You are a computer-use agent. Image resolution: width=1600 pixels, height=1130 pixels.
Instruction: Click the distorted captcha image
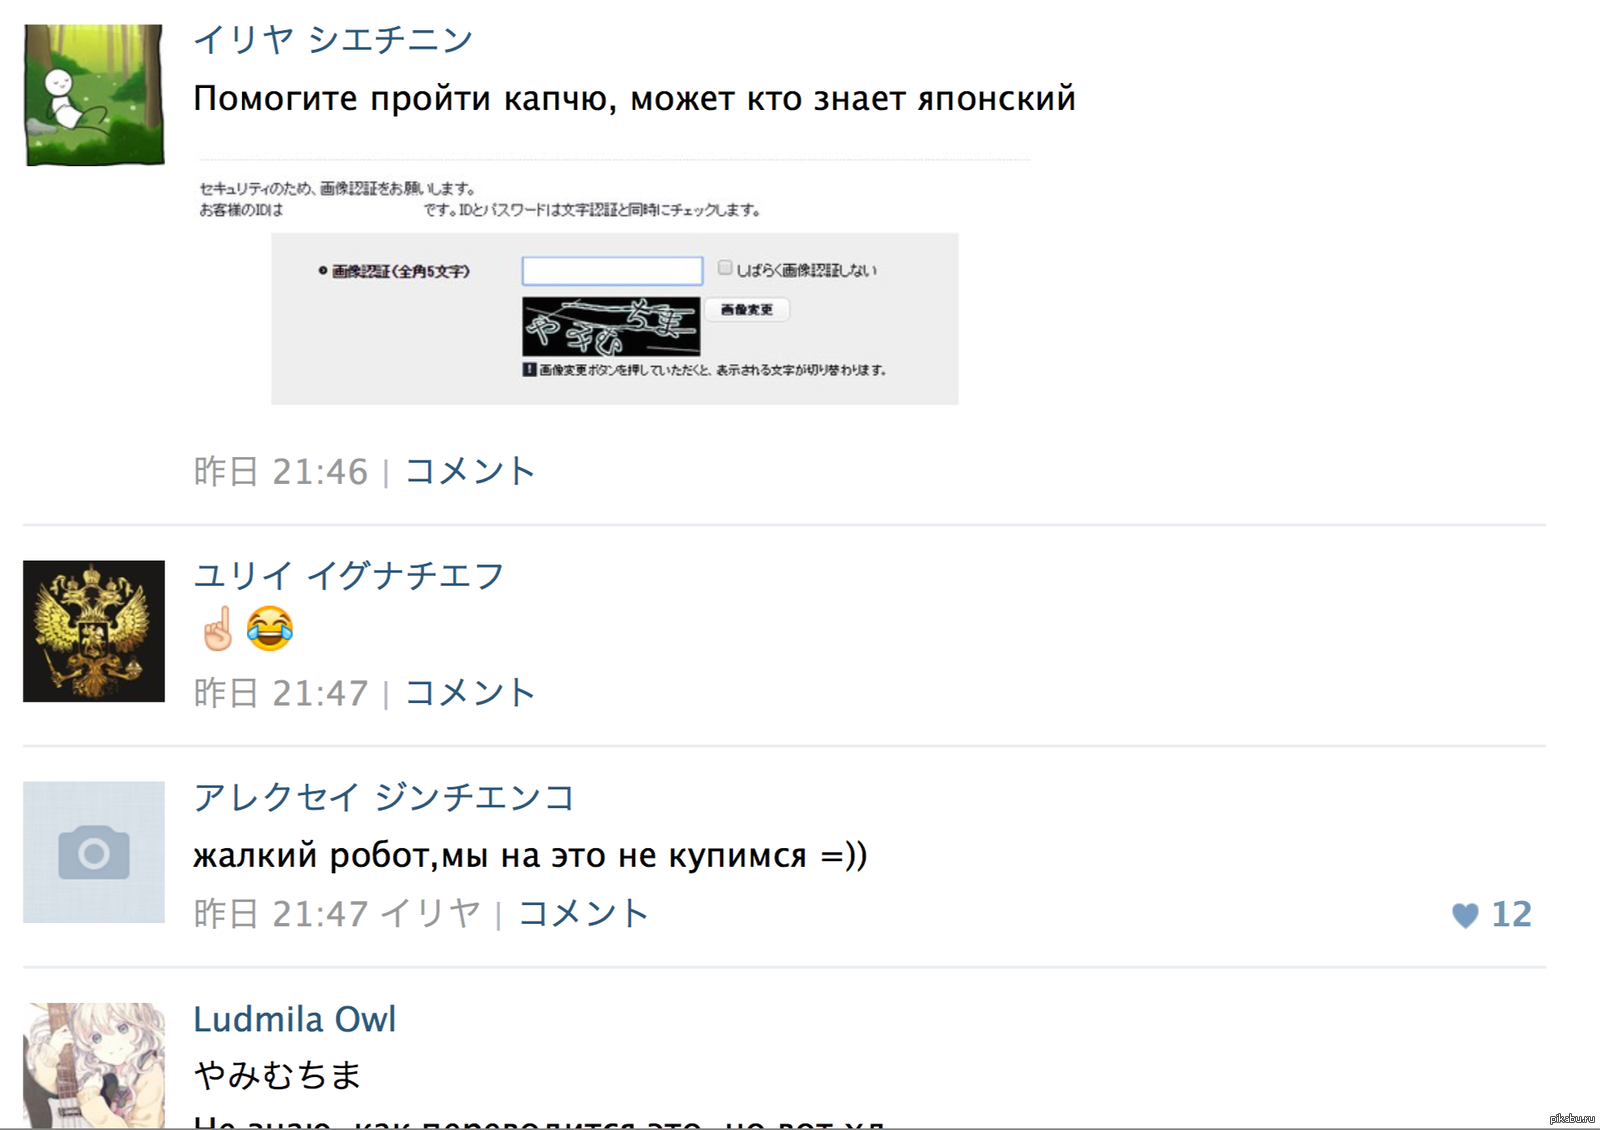[x=611, y=326]
